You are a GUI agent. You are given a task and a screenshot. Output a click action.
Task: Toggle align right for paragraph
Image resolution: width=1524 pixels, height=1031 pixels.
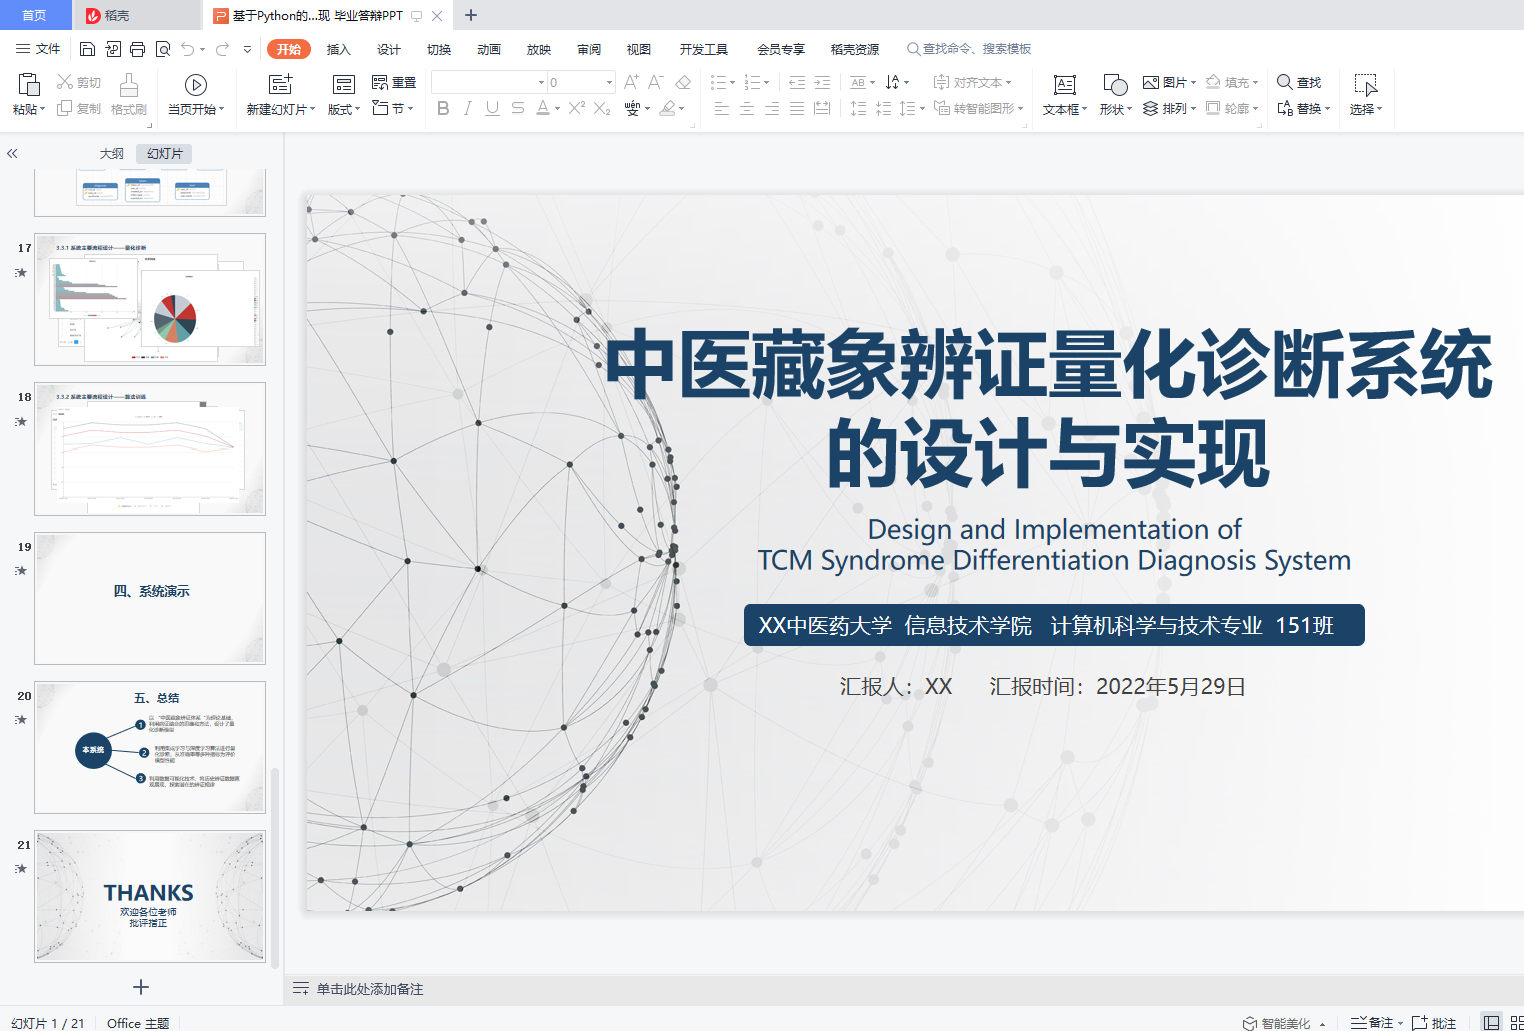(x=772, y=108)
